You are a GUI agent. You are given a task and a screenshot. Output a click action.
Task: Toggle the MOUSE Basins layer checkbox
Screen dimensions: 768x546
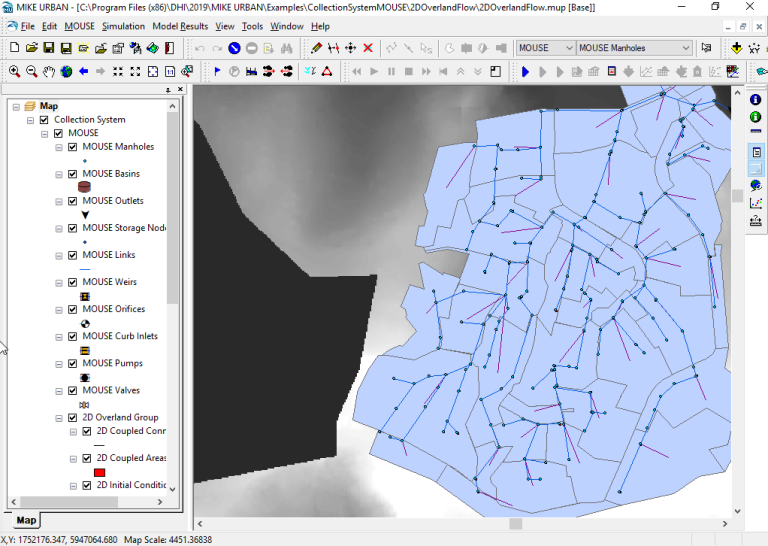coord(72,173)
